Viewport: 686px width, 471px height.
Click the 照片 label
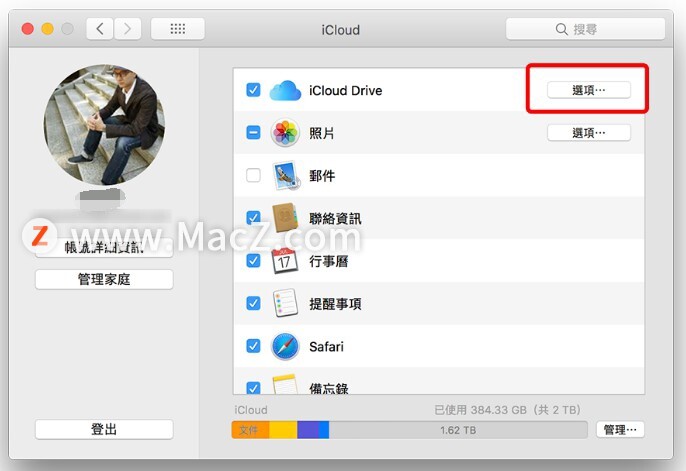pyautogui.click(x=322, y=133)
